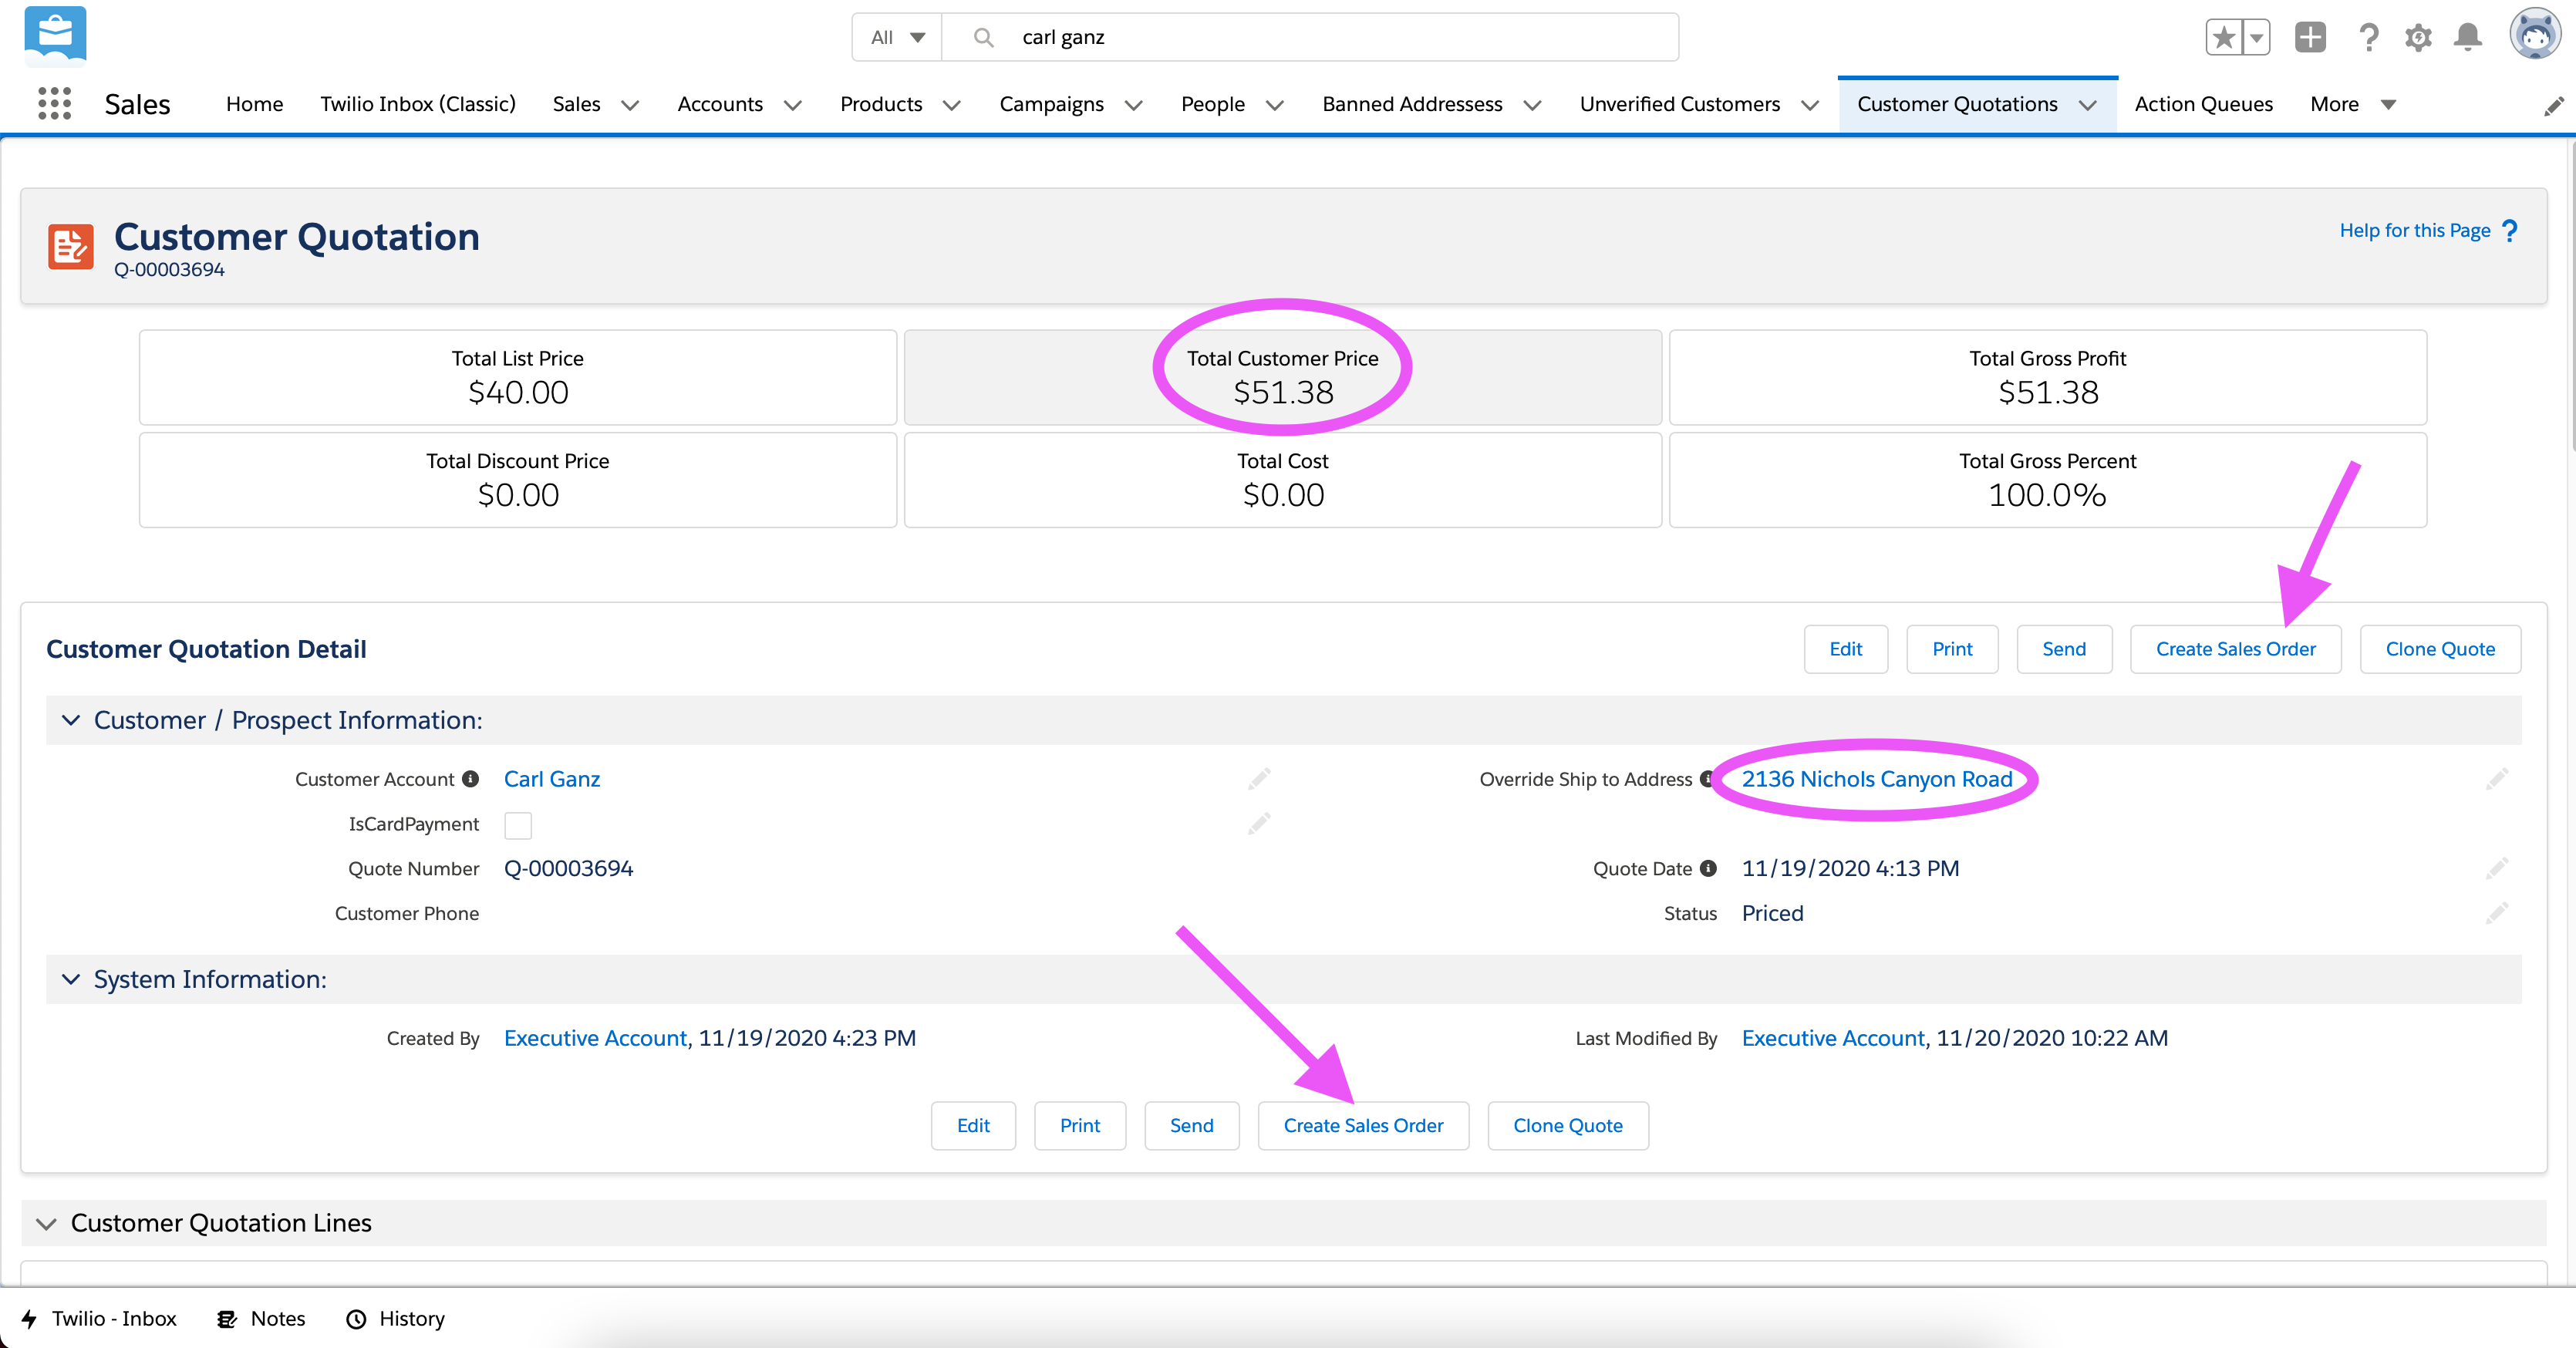
Task: Expand the Campaigns tab dropdown chevron
Action: click(x=1134, y=105)
